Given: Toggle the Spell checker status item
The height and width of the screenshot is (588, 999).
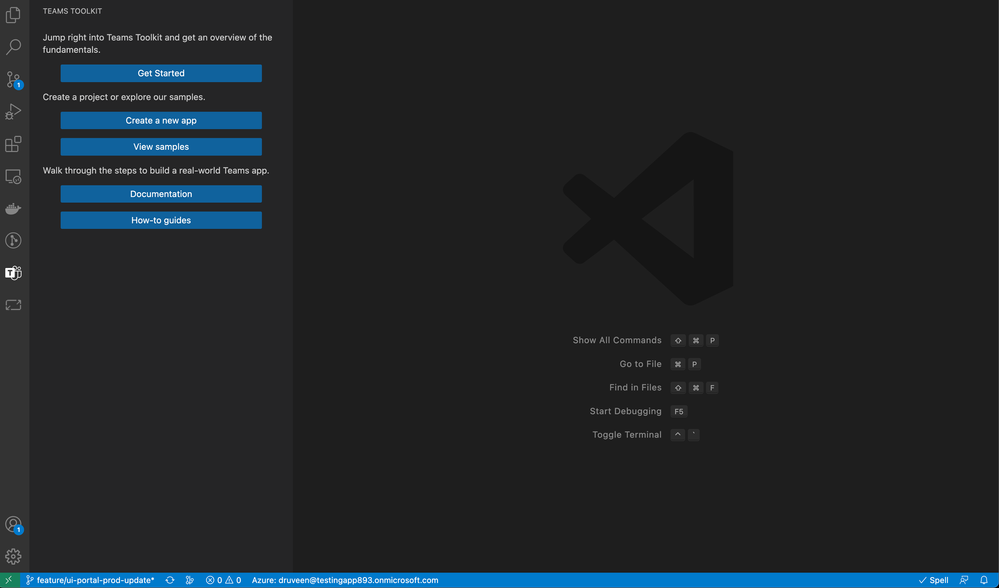Looking at the screenshot, I should (x=933, y=580).
